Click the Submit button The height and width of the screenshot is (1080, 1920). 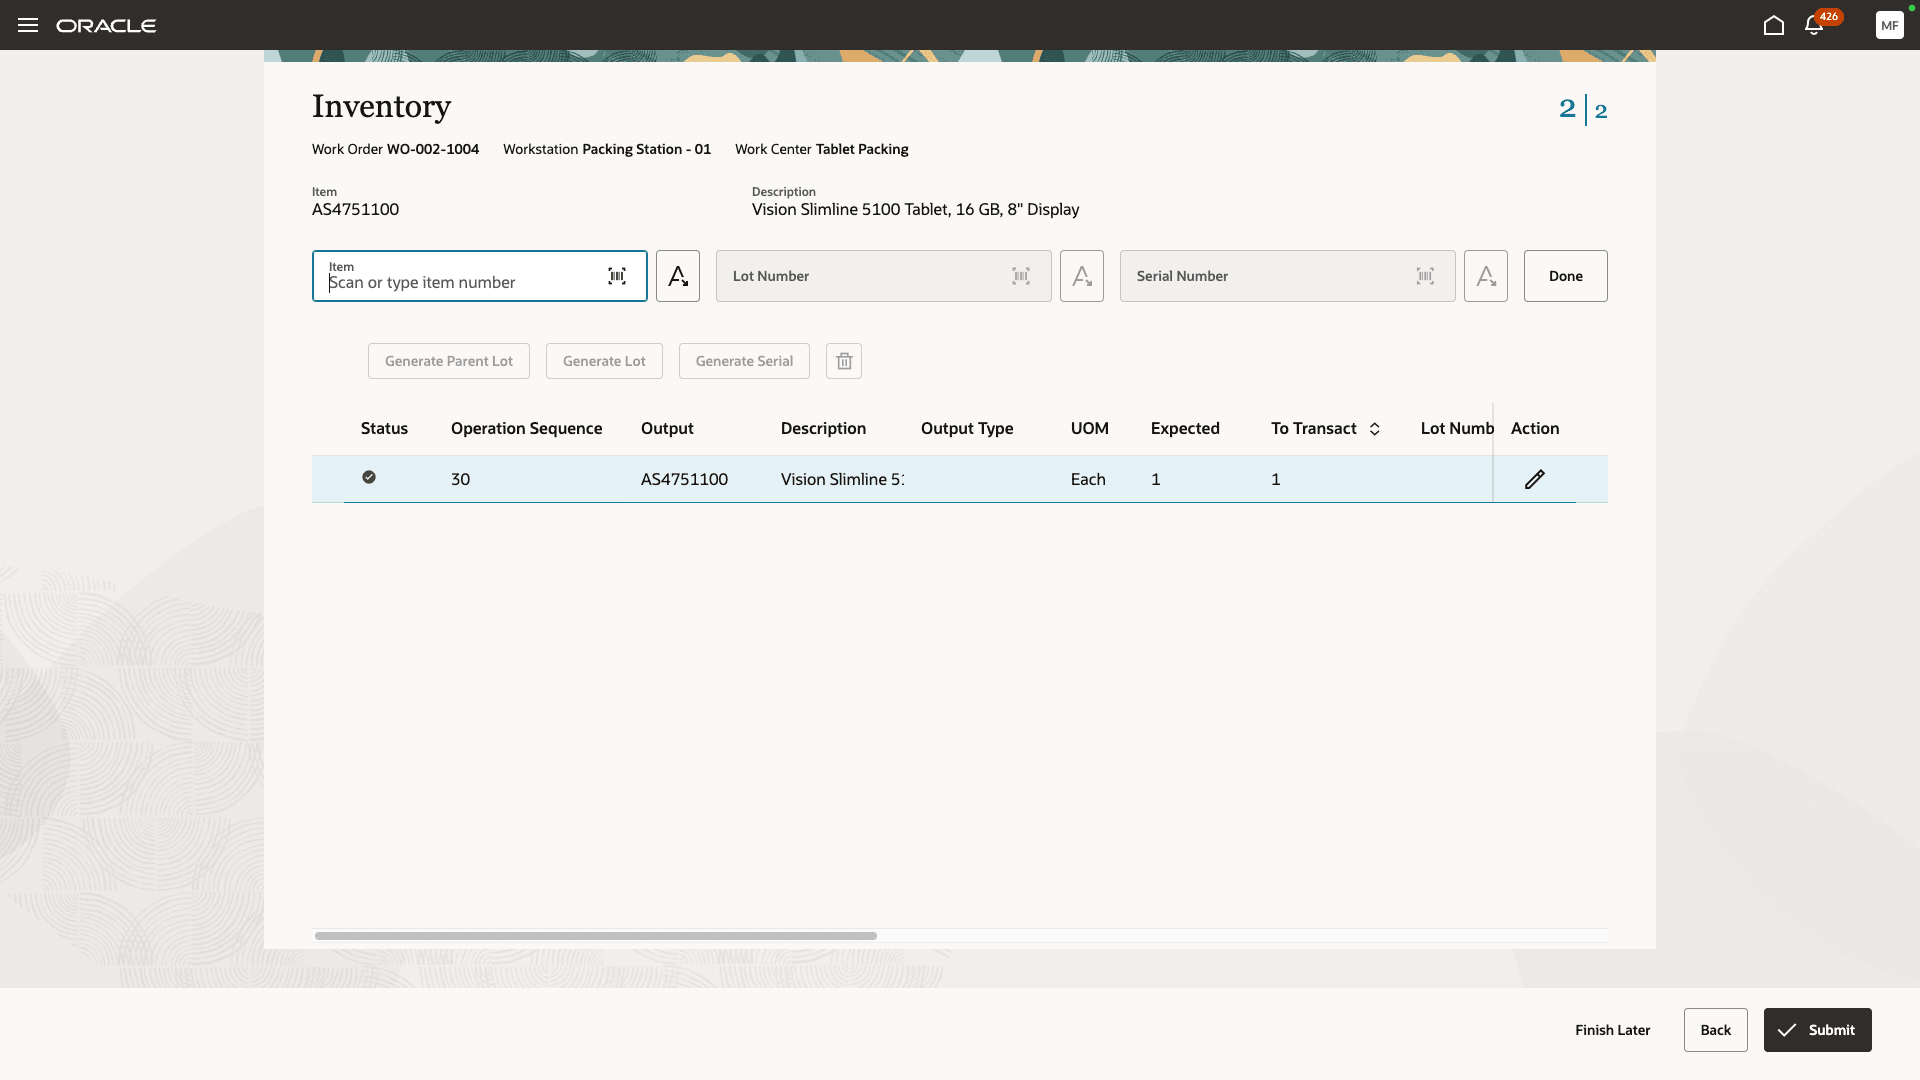click(1817, 1030)
